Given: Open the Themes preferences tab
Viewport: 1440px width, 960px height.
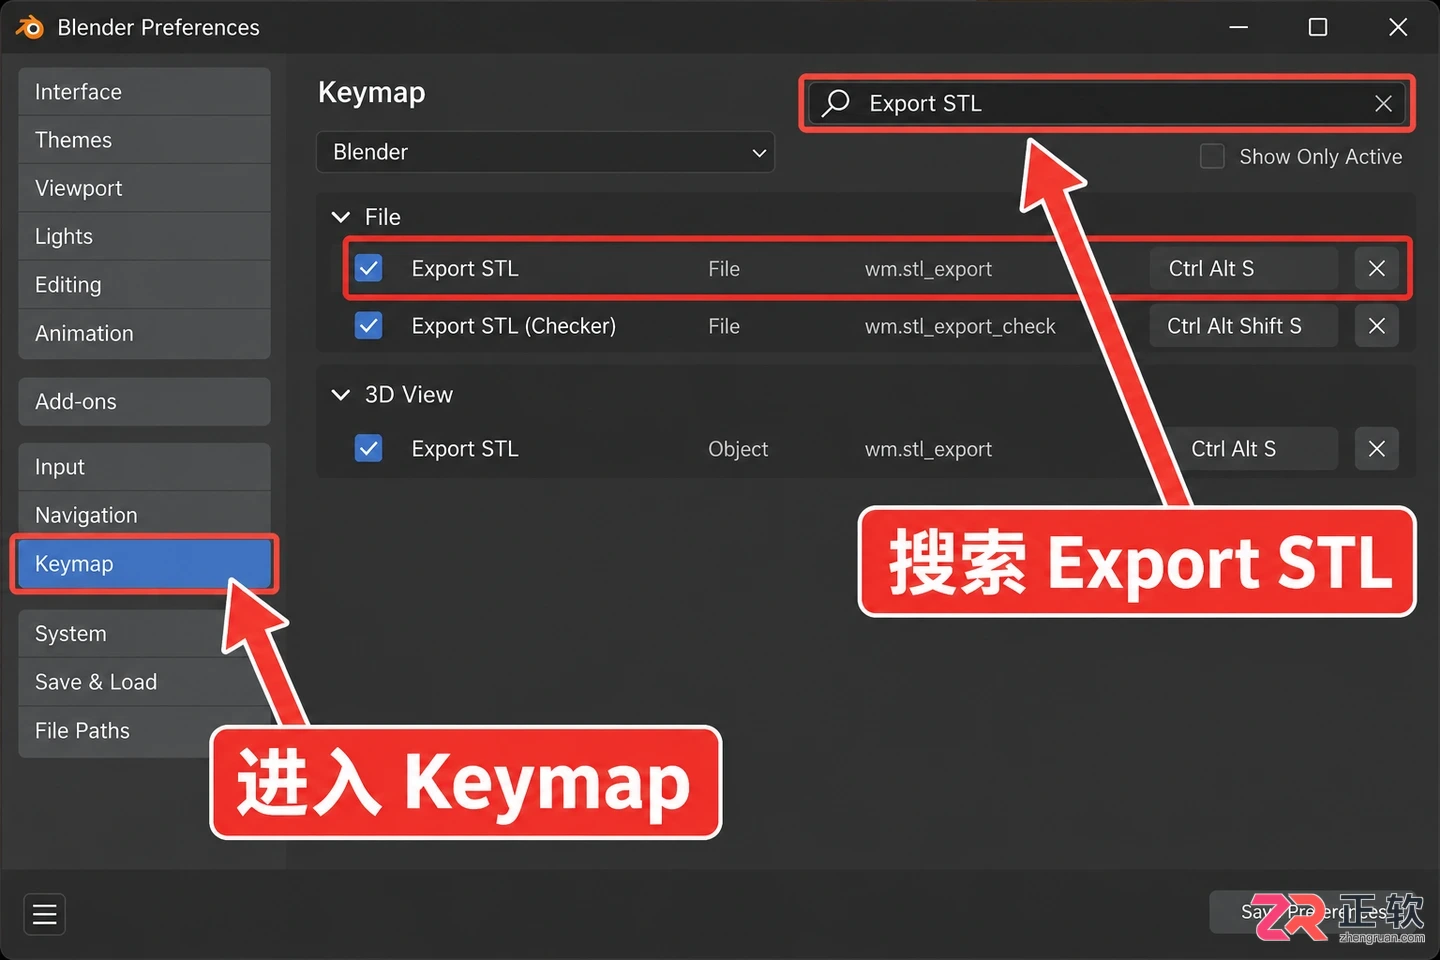Looking at the screenshot, I should coord(144,140).
